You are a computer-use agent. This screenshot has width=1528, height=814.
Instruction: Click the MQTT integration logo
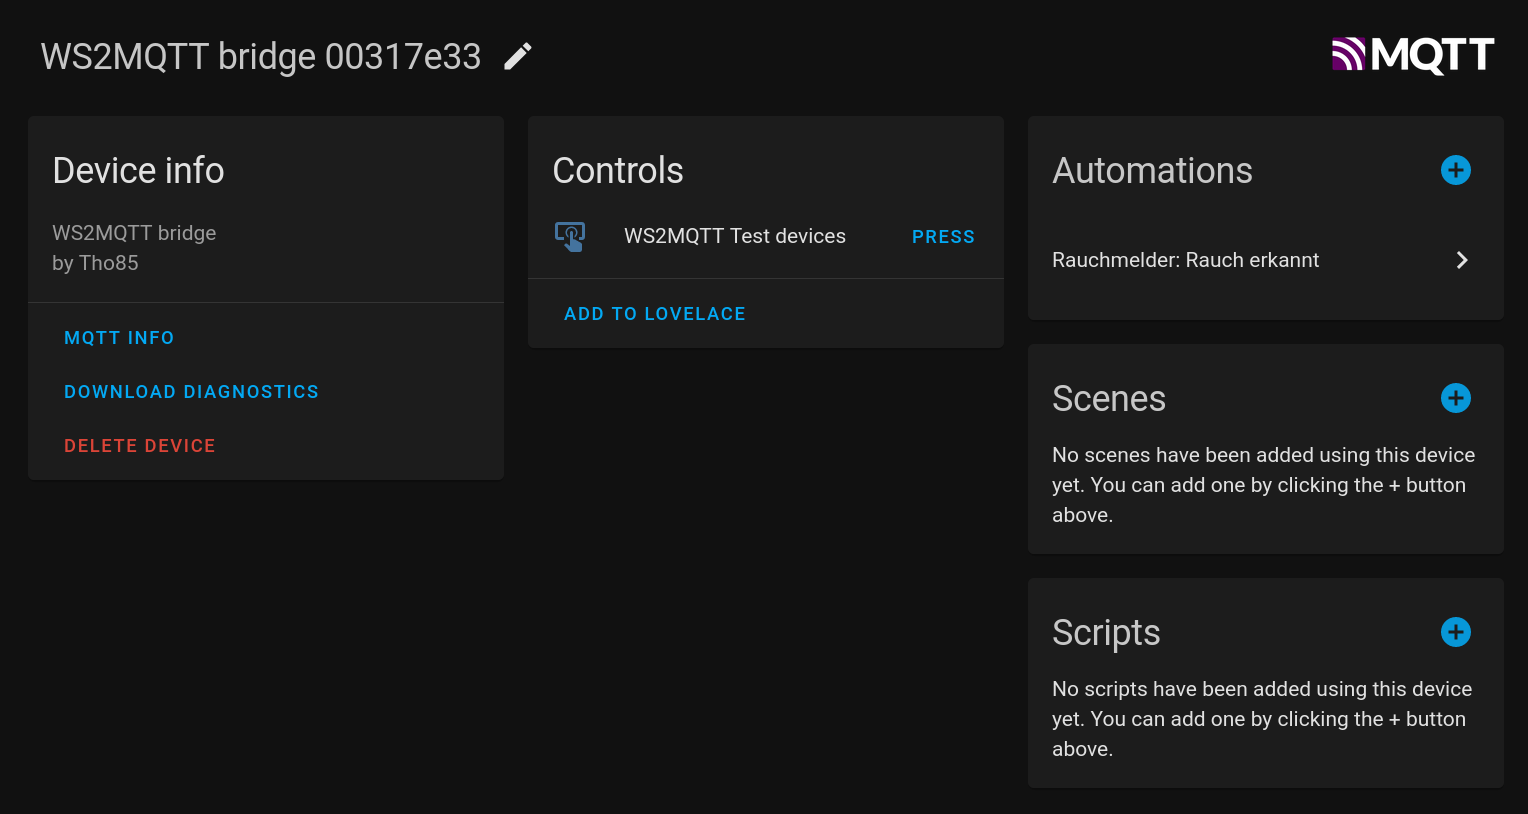click(1412, 55)
